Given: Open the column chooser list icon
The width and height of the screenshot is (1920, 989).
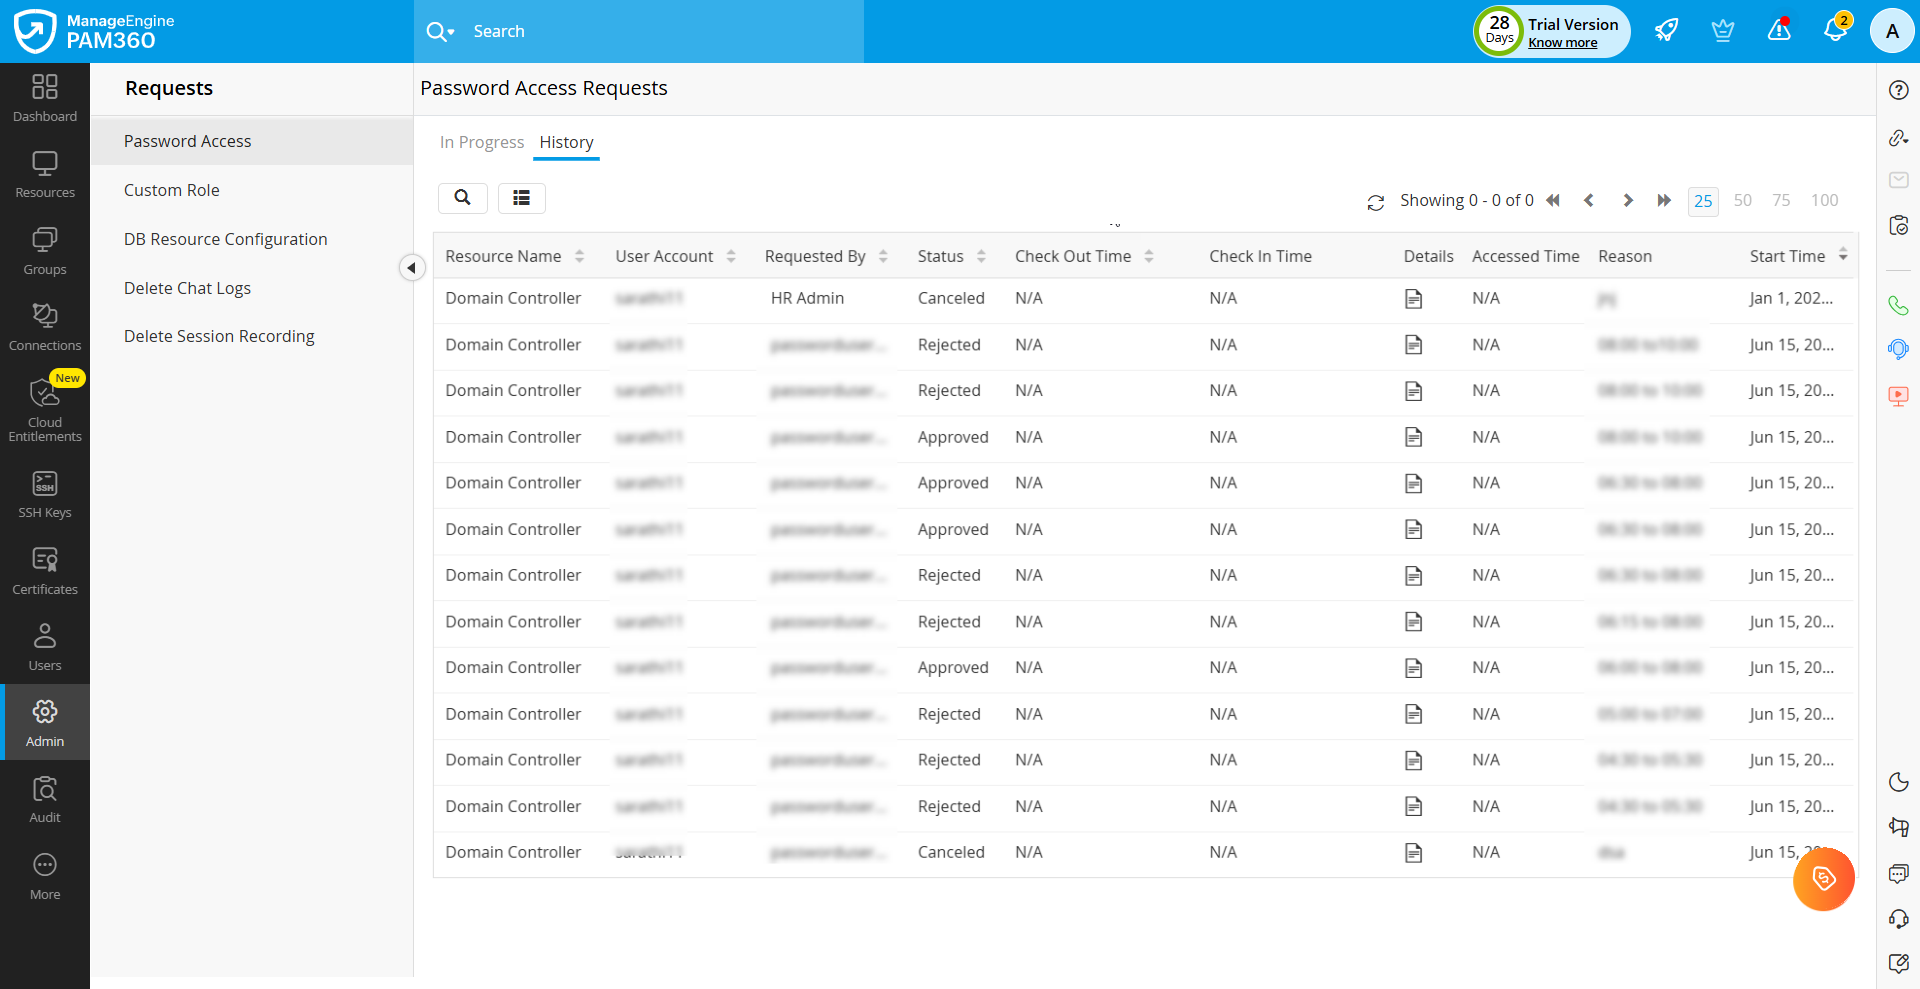Looking at the screenshot, I should 521,198.
